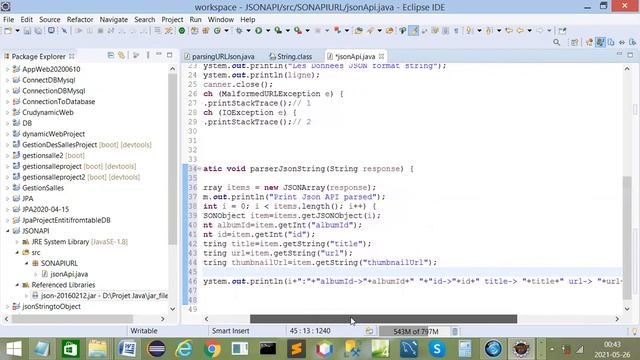This screenshot has width=640, height=360.
Task: Open Package Explorer View Menu
Action: coord(148,55)
